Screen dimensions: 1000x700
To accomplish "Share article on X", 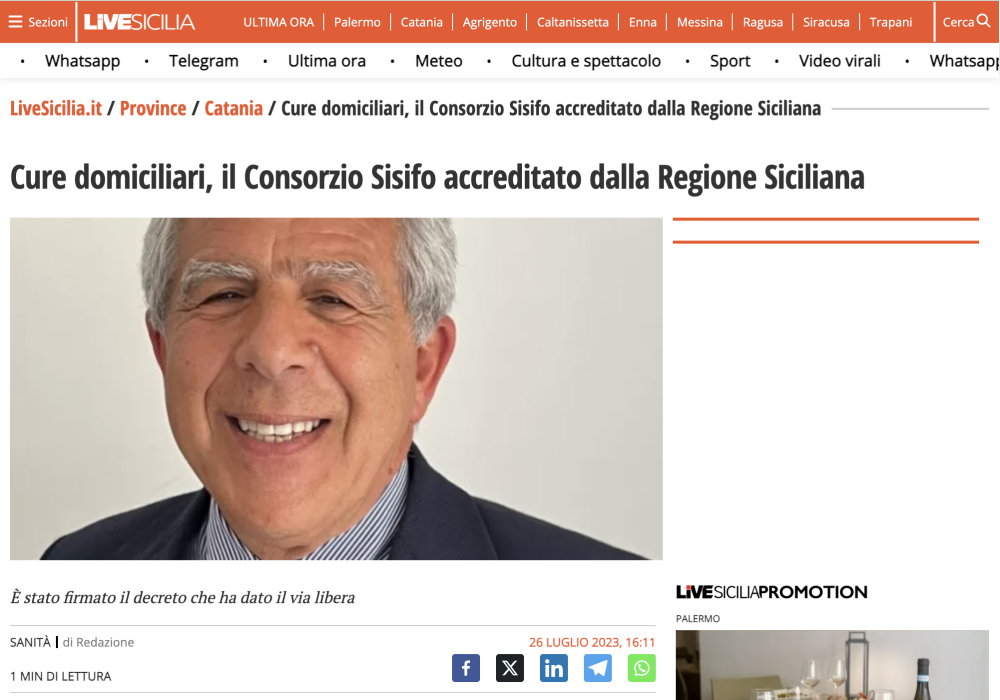I will [x=510, y=668].
